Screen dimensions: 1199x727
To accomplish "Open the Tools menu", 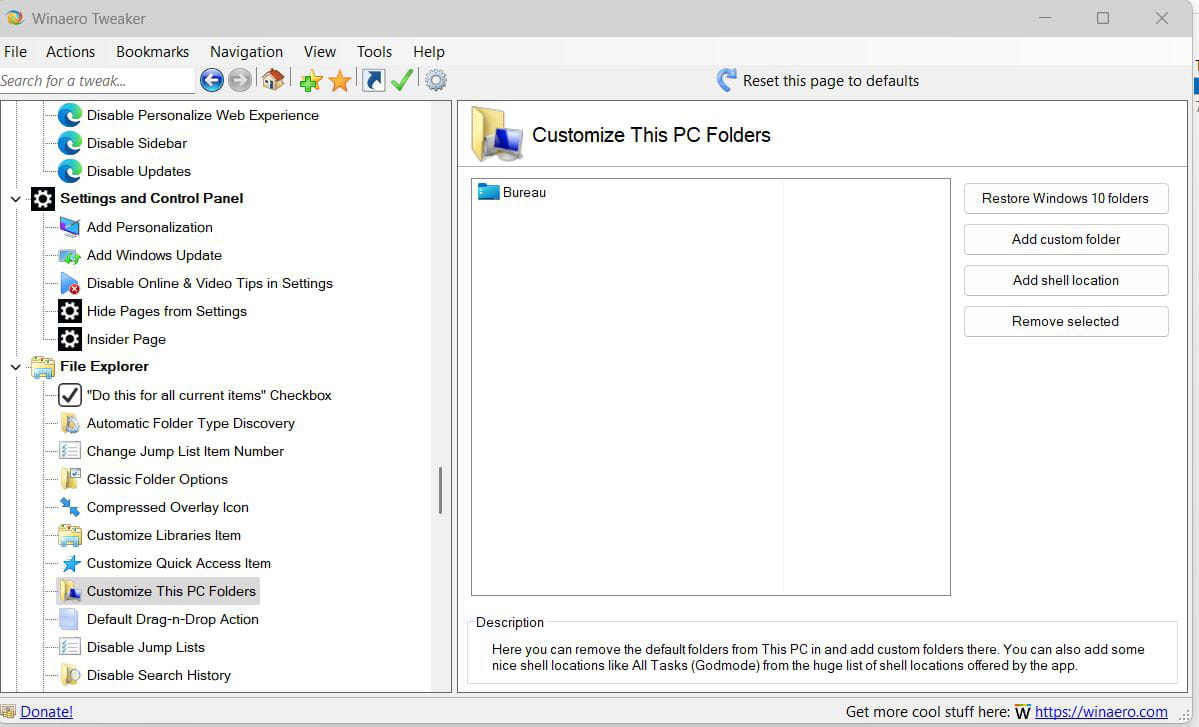I will [x=374, y=51].
